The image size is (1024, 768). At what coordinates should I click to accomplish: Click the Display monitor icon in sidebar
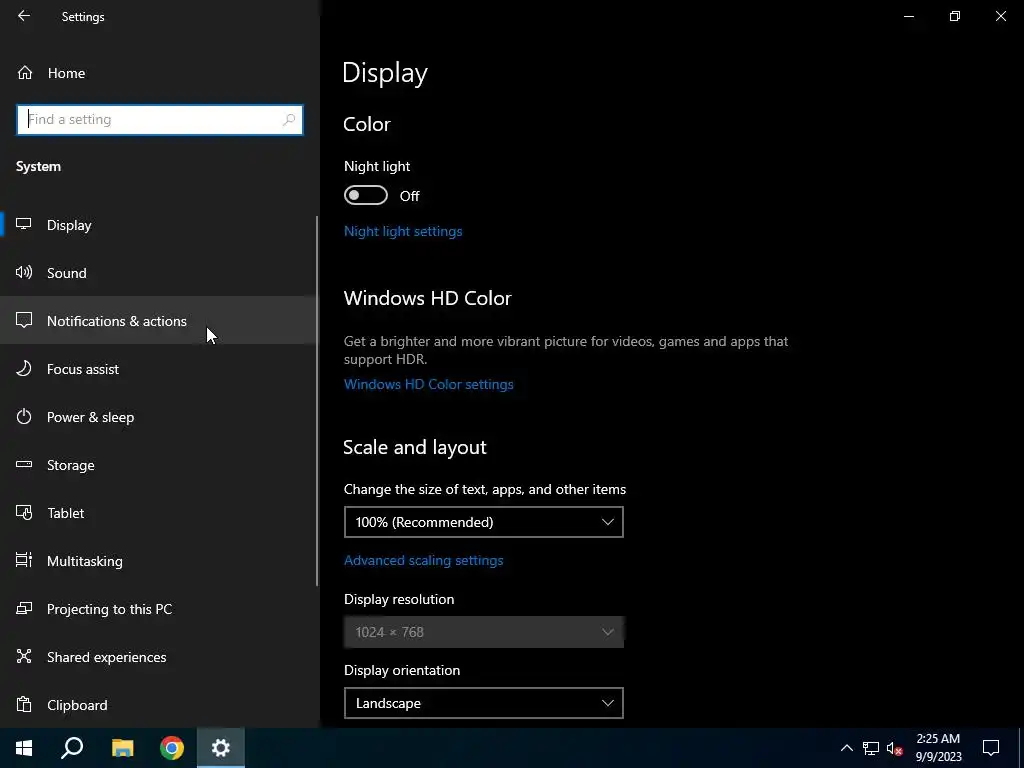pyautogui.click(x=24, y=224)
